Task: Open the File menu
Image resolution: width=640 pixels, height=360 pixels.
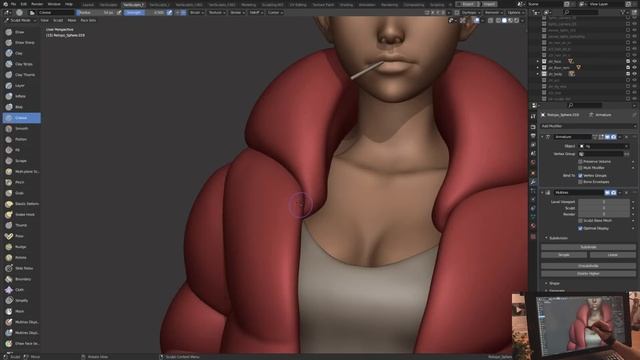Action: [13, 4]
